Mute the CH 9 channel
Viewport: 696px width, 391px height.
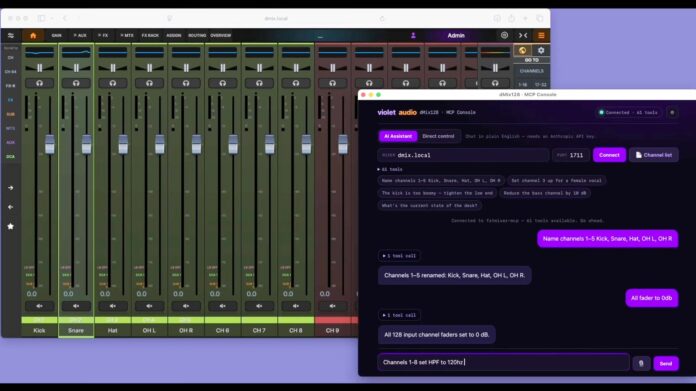point(332,306)
